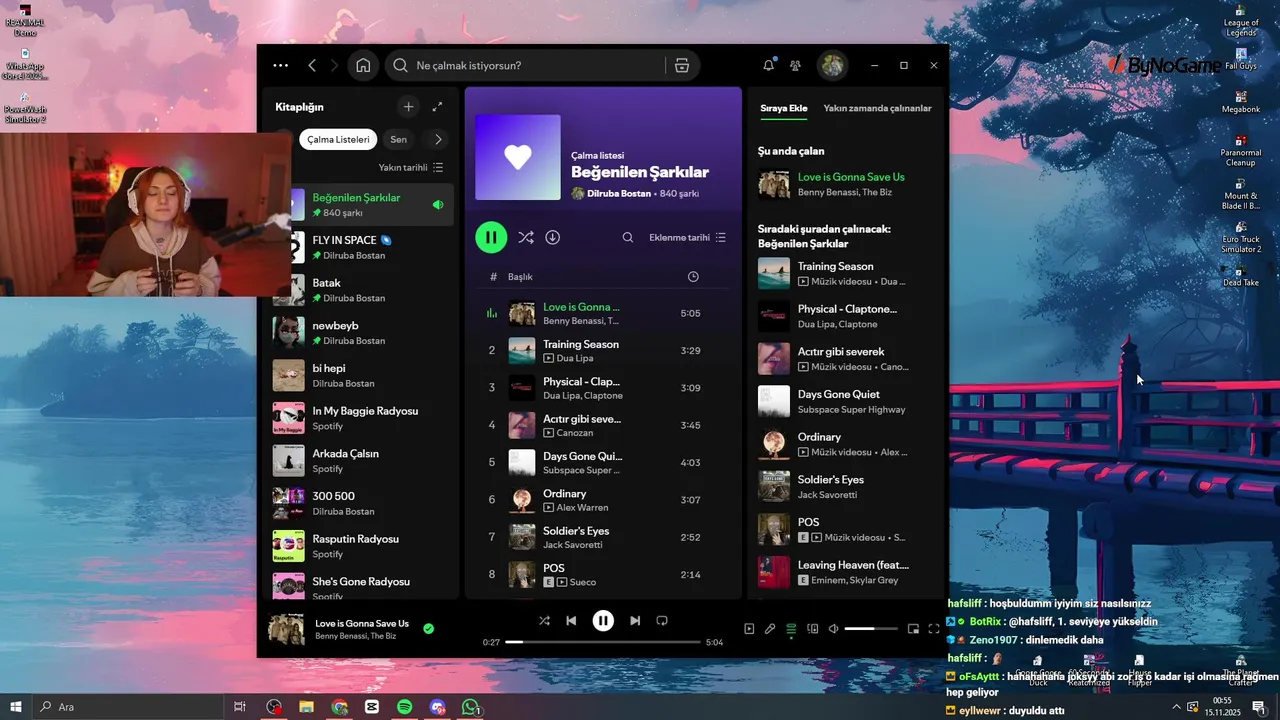
Task: Open the Windows Start button
Action: coord(16,707)
